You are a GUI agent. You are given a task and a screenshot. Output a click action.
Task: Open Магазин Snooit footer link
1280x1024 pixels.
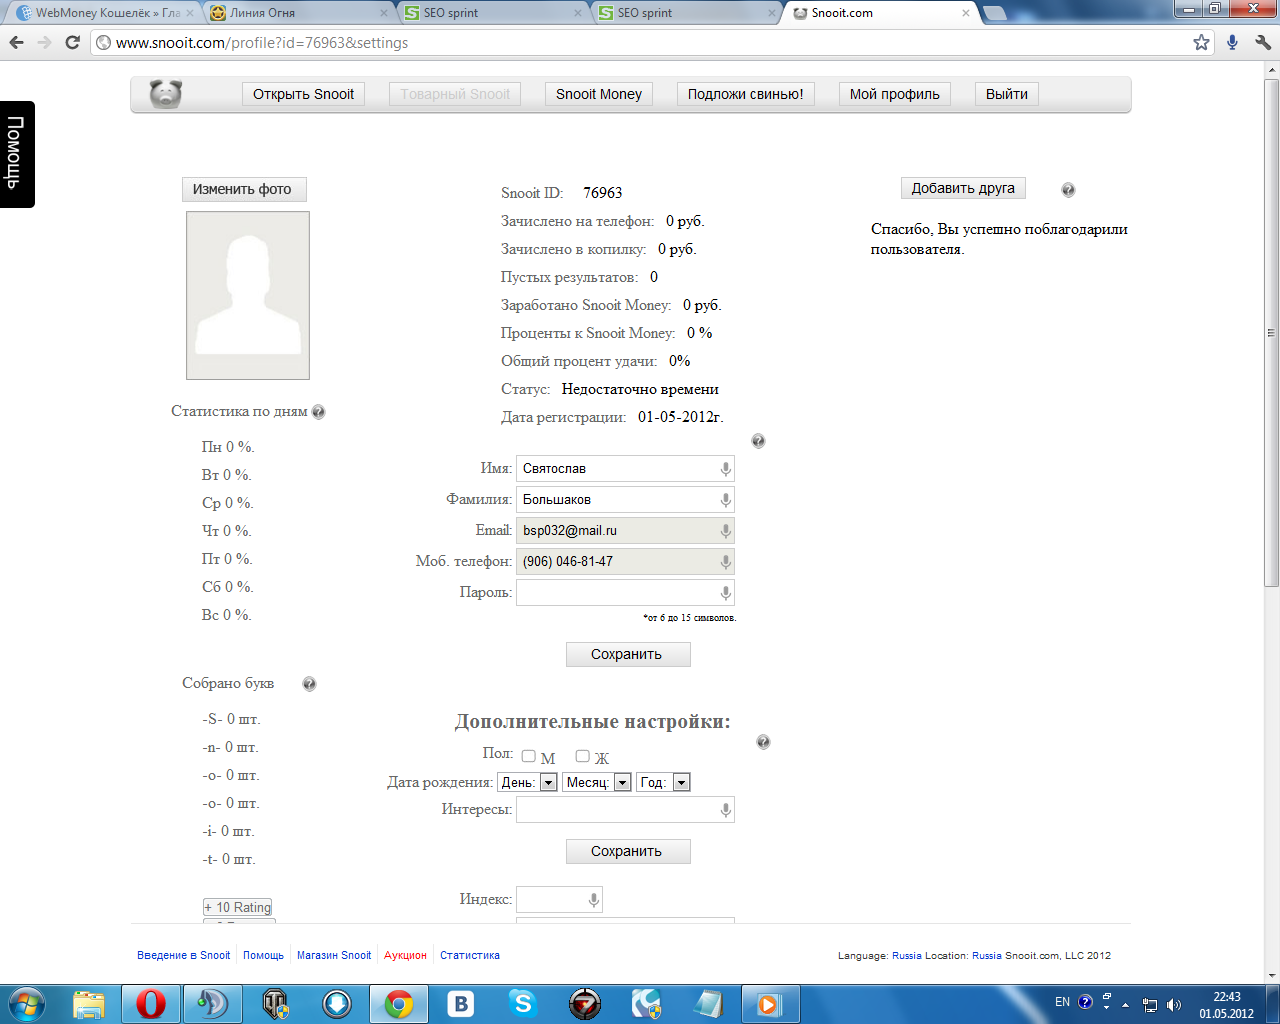(x=334, y=955)
